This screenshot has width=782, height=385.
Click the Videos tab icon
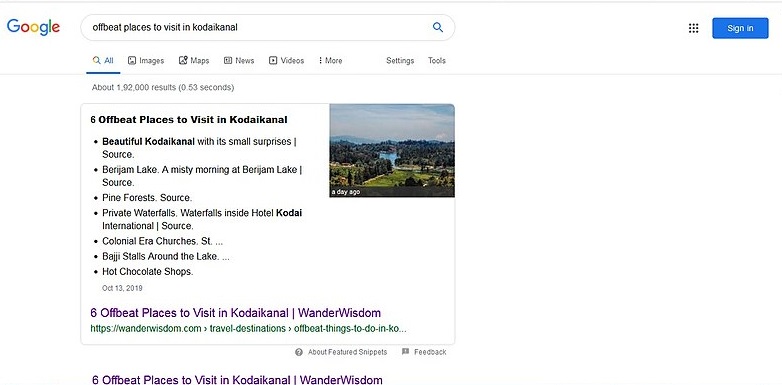pyautogui.click(x=273, y=60)
